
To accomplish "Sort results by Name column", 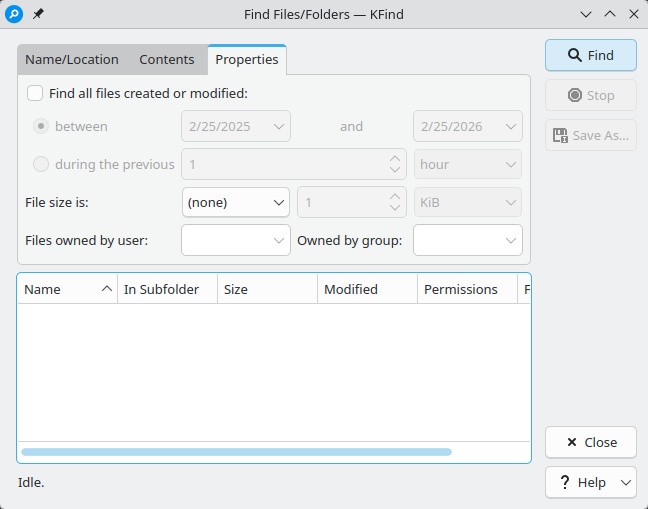I will click(x=68, y=290).
